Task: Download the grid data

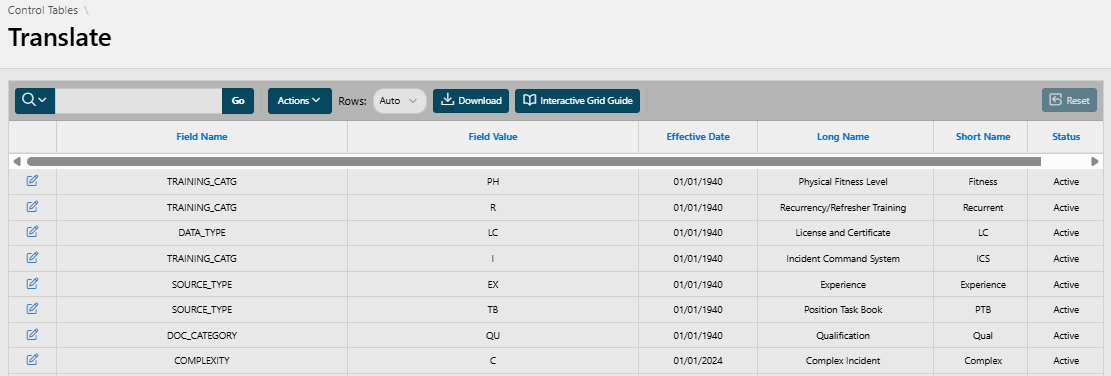Action: 471,101
